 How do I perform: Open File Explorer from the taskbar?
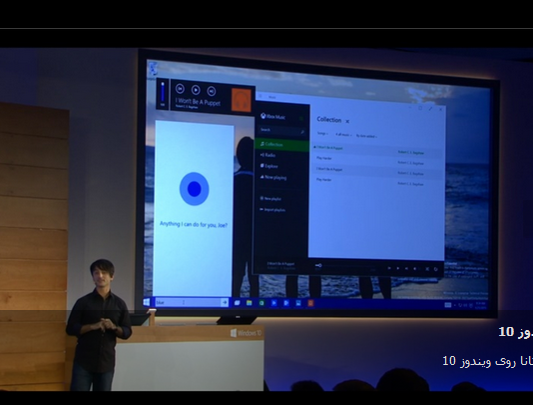pos(249,303)
